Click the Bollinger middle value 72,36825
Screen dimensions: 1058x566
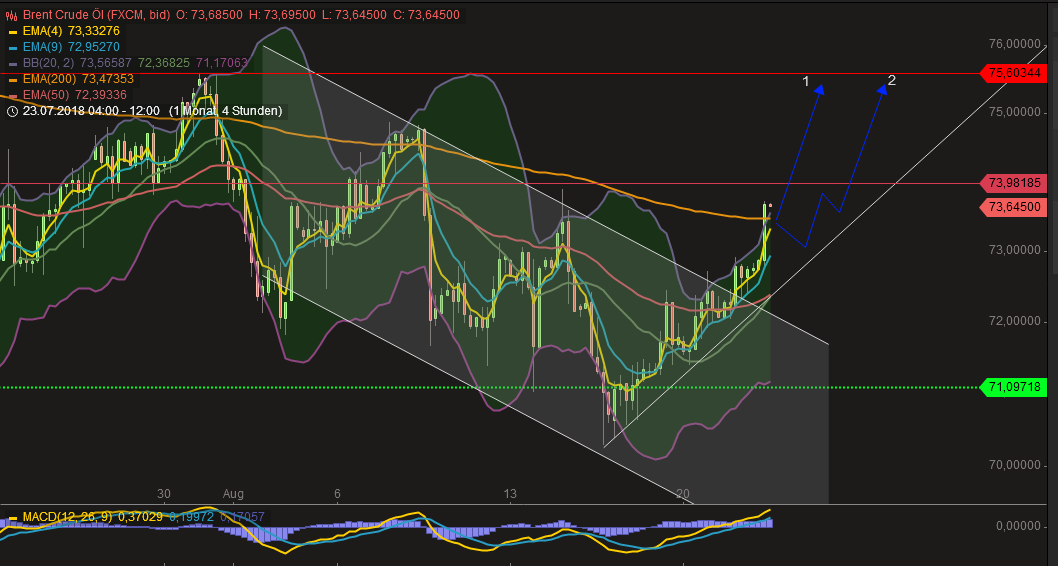click(x=165, y=63)
